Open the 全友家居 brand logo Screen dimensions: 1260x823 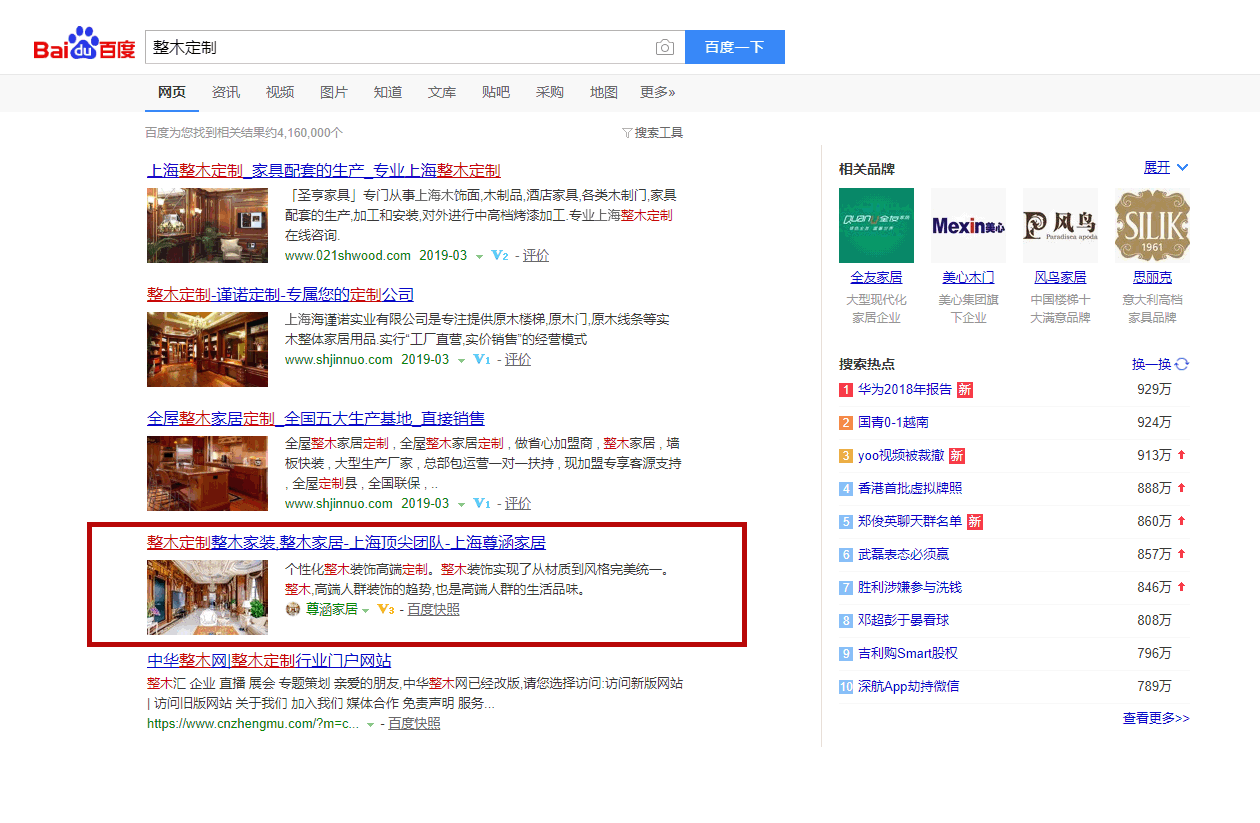click(876, 225)
